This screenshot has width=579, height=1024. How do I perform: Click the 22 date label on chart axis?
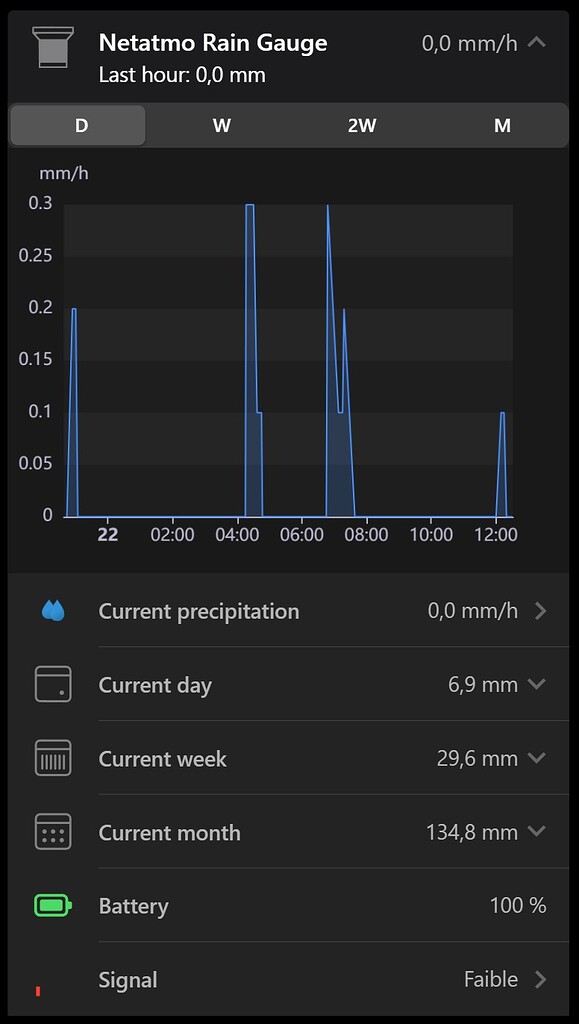107,534
